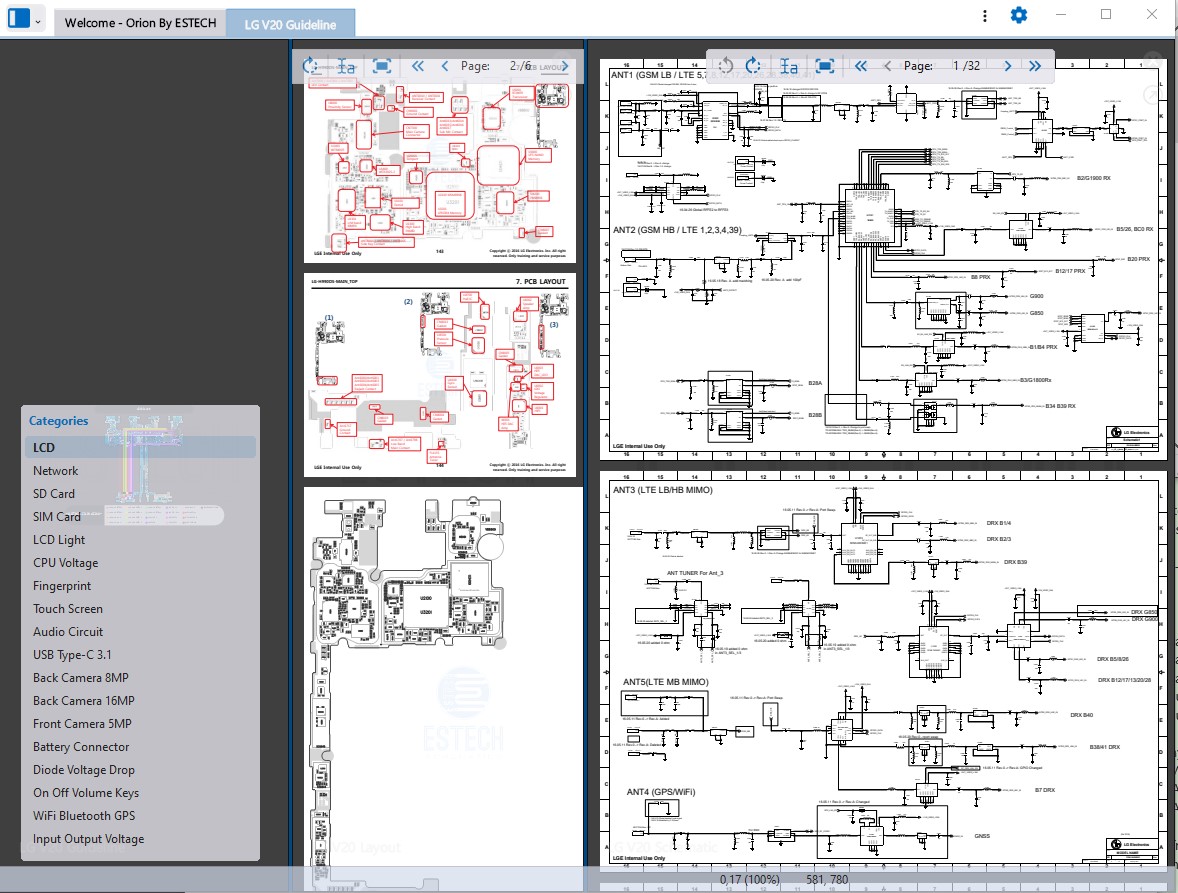Minimize the Orion application window
The image size is (1178, 893).
[x=1061, y=14]
